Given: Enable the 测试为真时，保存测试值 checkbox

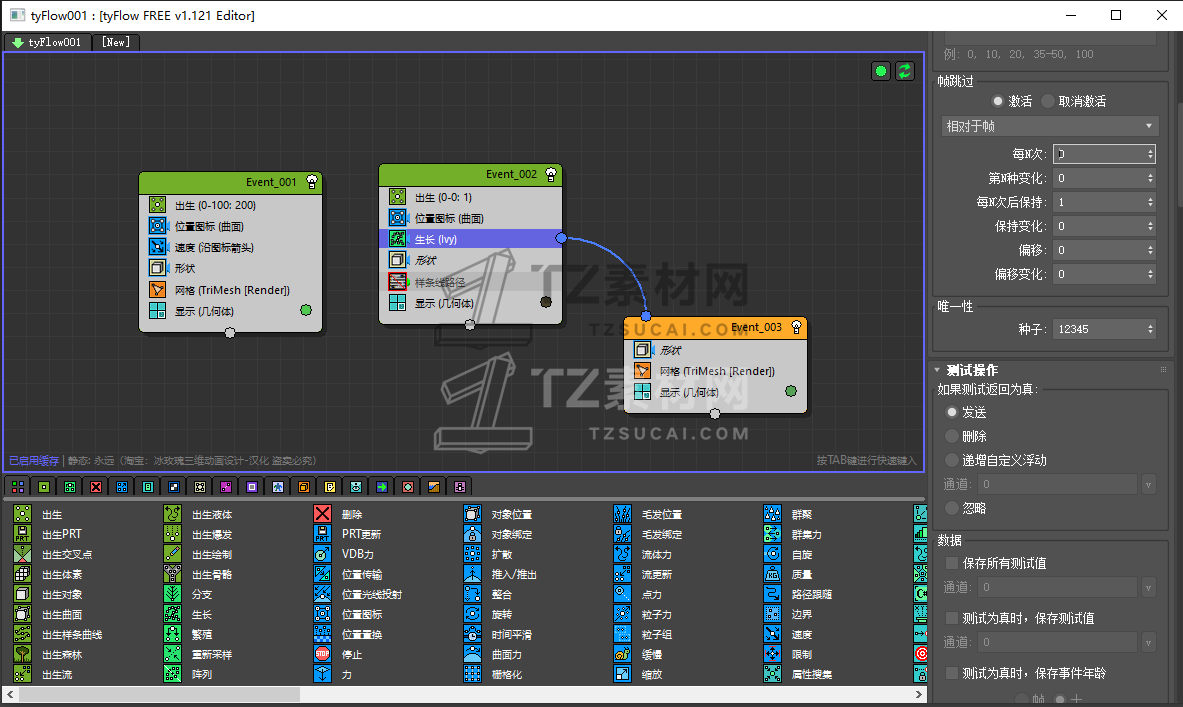Looking at the screenshot, I should pyautogui.click(x=952, y=618).
